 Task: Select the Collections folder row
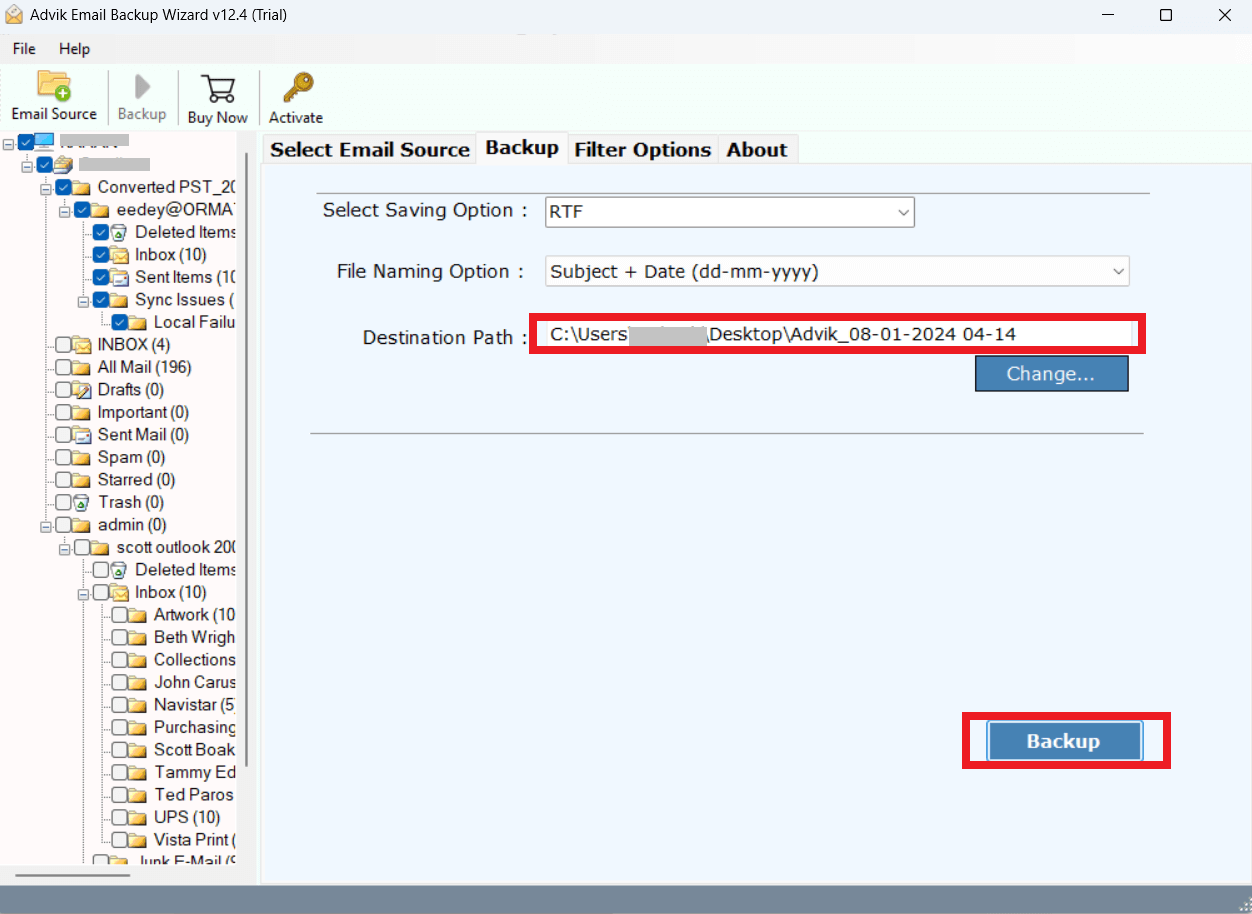[x=194, y=660]
